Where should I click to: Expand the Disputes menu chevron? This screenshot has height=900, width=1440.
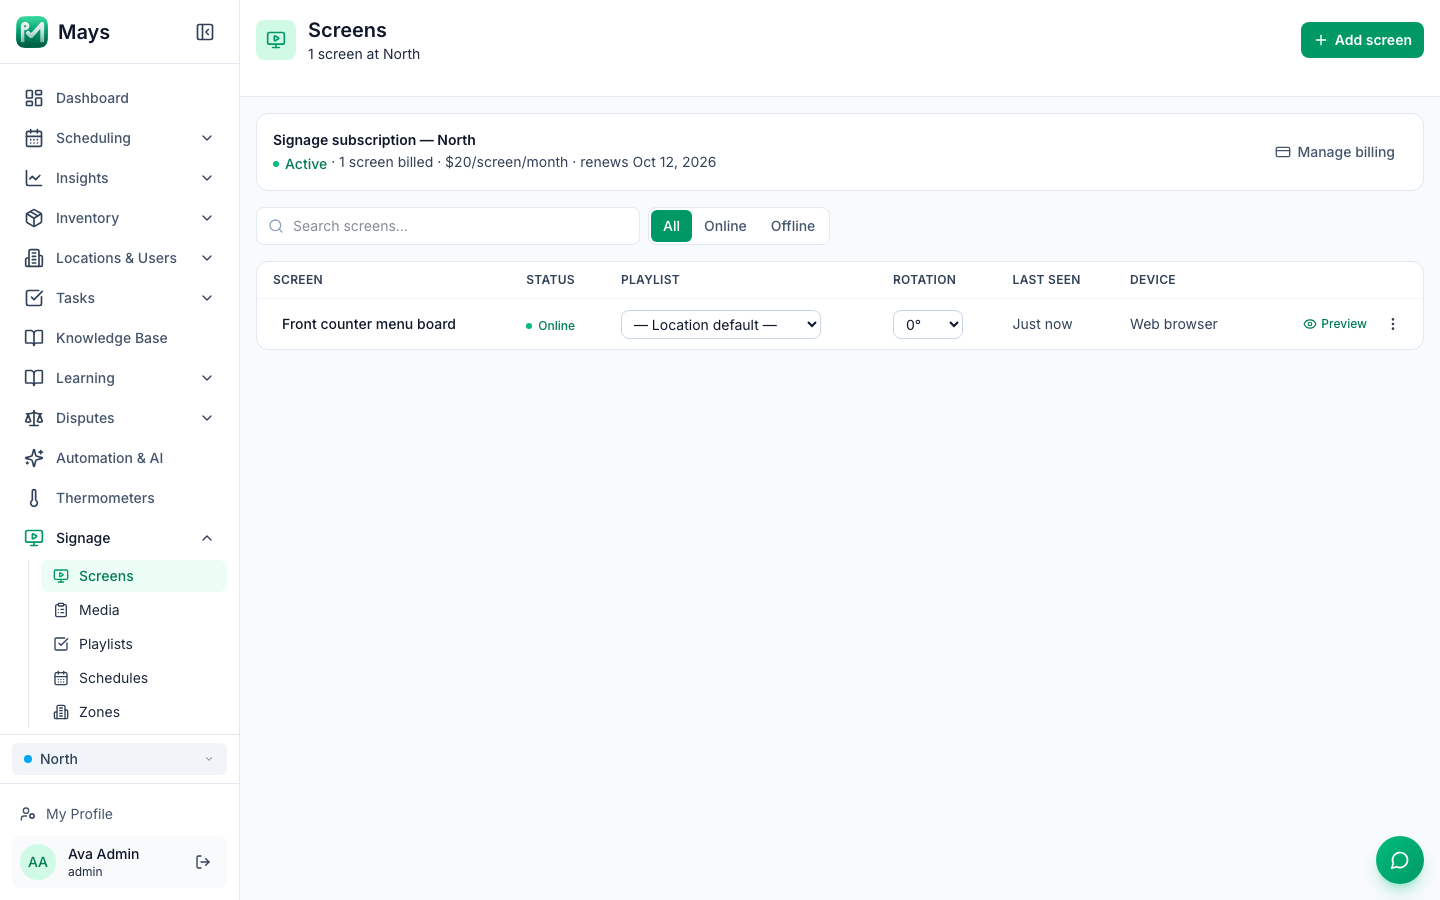point(207,418)
